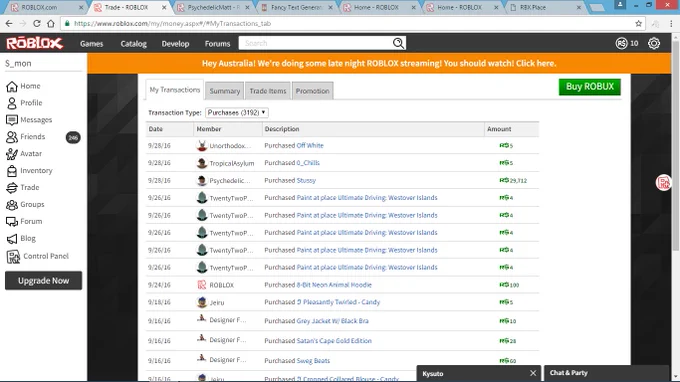Open the Transaction Type dropdown
This screenshot has height=382, width=680.
point(237,112)
